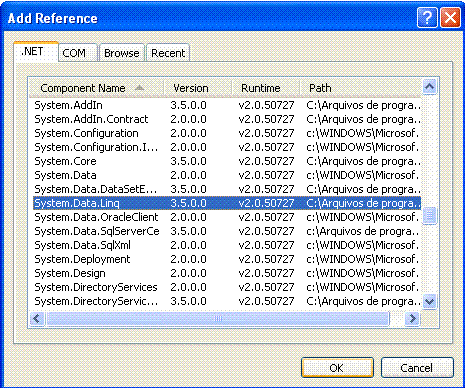Click the path of System.Data.SqlXml row
The height and width of the screenshot is (388, 465).
click(x=363, y=245)
